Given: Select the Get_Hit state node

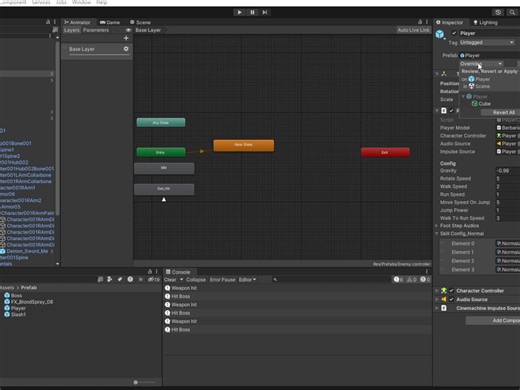Looking at the screenshot, I should coord(164,189).
